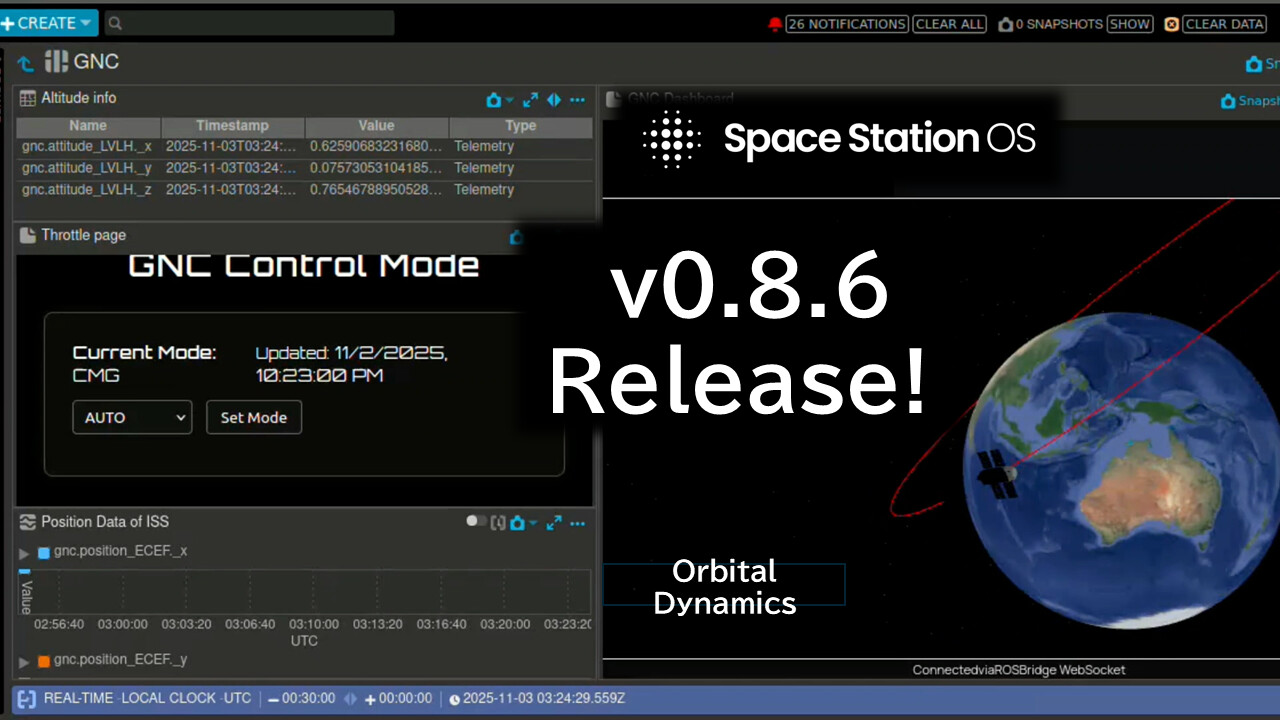The height and width of the screenshot is (720, 1280).
Task: Take a snapshot of the Throttle page
Action: [x=516, y=237]
